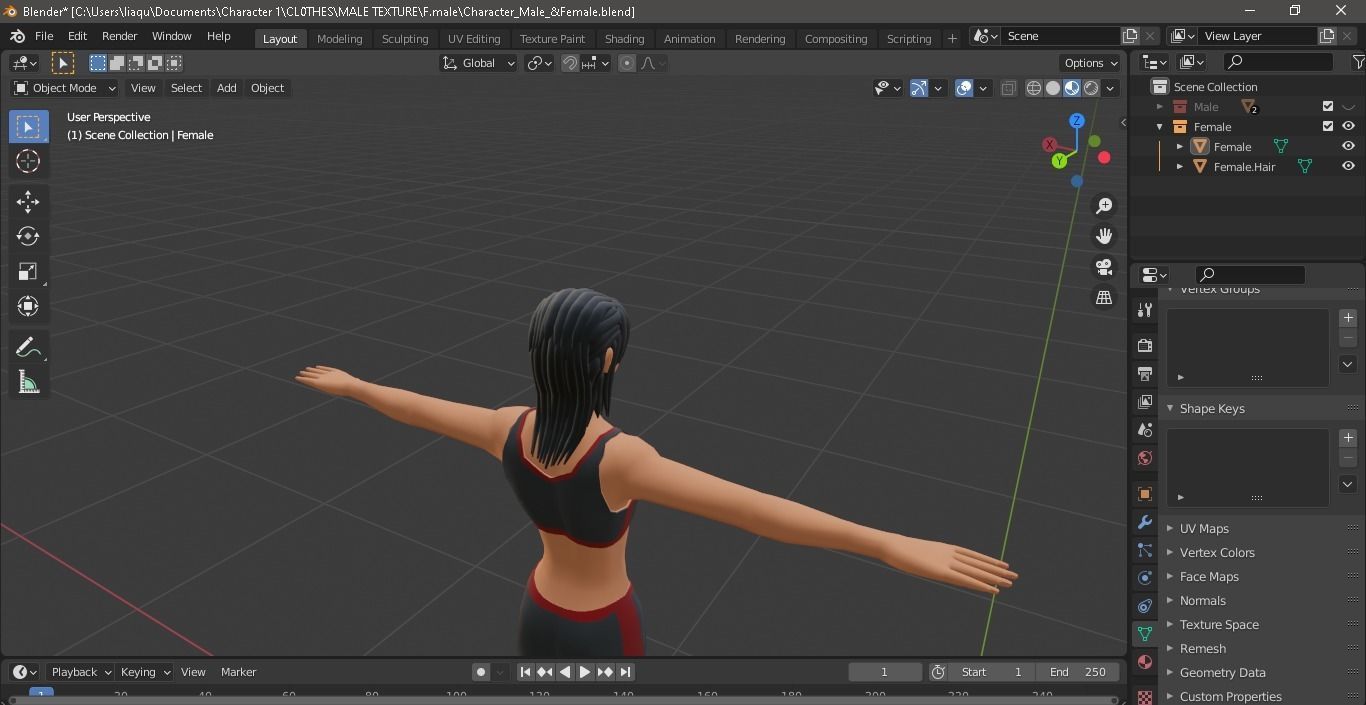Toggle viewport gizmos display
Screen dimensions: 1366x705
pyautogui.click(x=919, y=88)
